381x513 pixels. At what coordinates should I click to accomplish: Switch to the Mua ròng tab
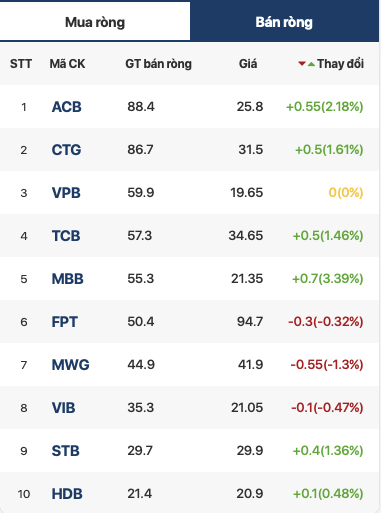click(95, 22)
